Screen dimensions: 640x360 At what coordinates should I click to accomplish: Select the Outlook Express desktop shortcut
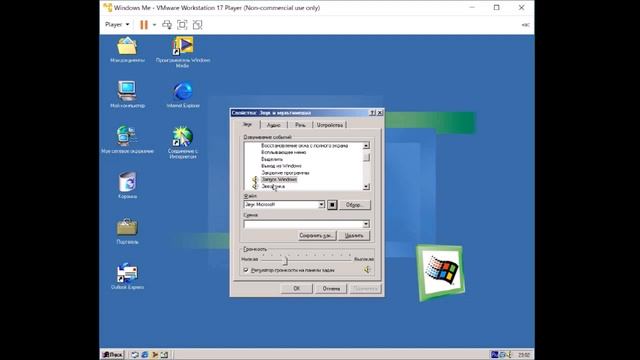(127, 276)
